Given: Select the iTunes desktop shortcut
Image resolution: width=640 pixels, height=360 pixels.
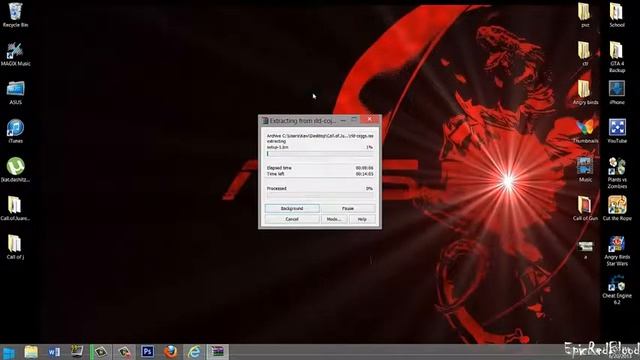Looking at the screenshot, I should (15, 131).
